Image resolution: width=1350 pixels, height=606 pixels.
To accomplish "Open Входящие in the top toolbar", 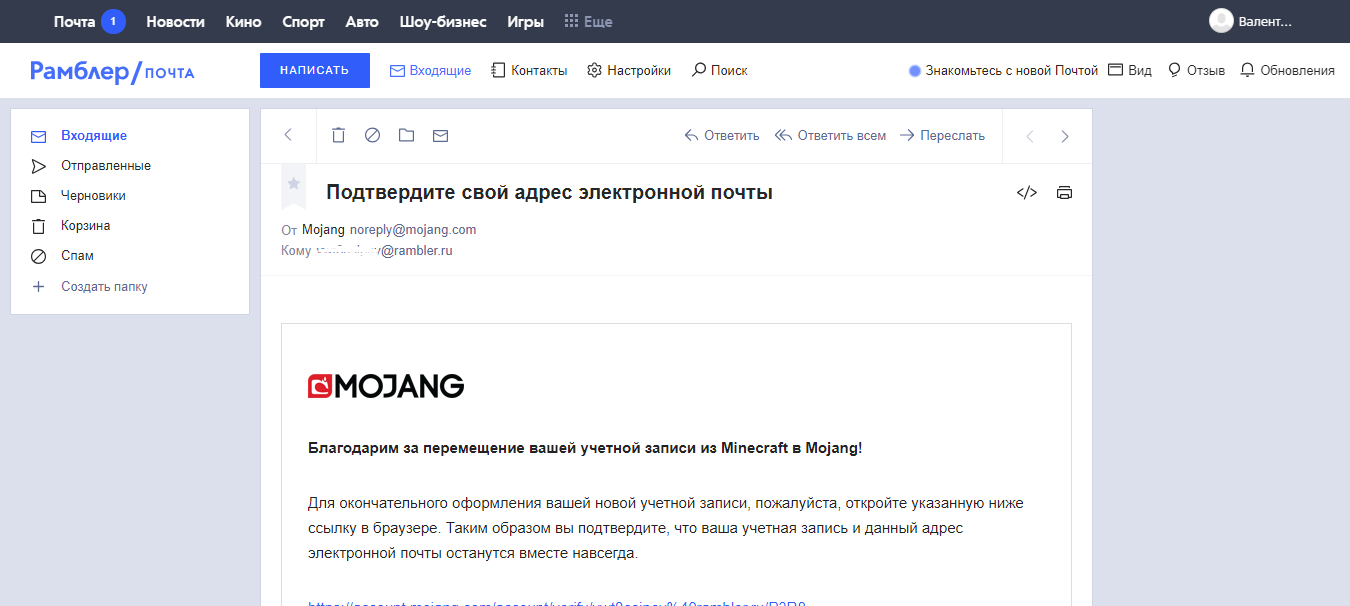I will pyautogui.click(x=430, y=71).
